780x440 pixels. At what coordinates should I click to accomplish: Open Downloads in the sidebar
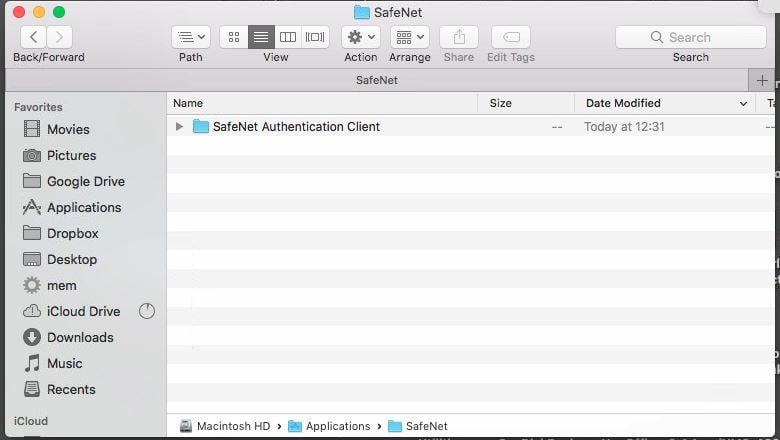[68, 338]
